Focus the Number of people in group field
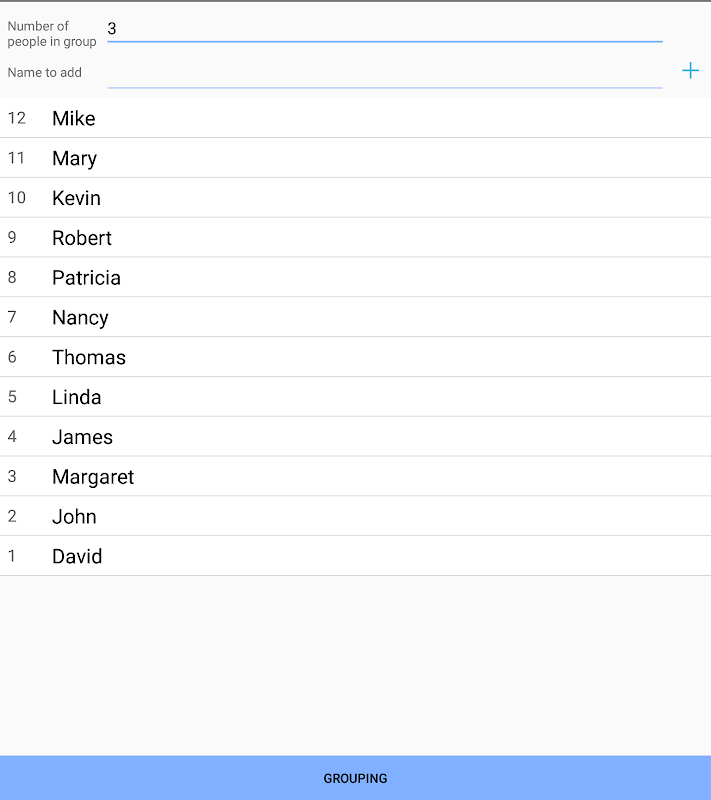This screenshot has height=800, width=711. [384, 29]
